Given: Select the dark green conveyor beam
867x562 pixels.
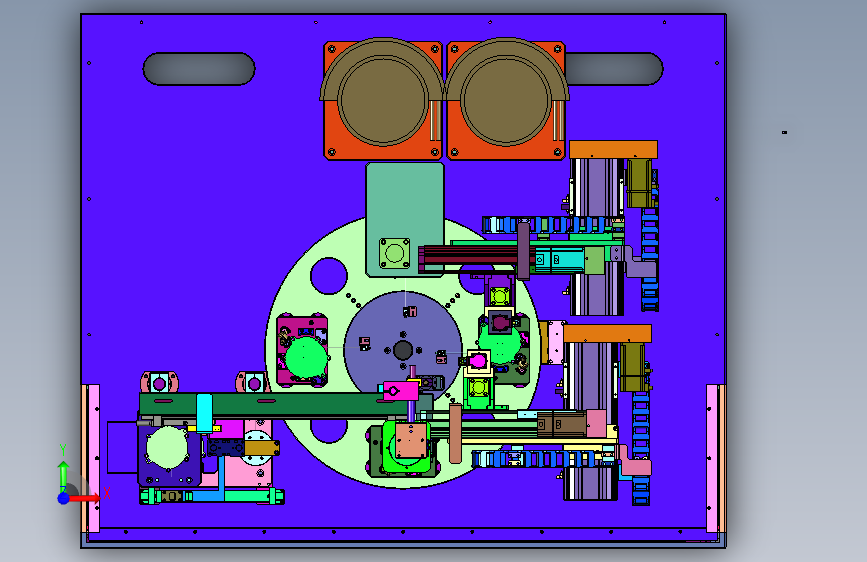Looking at the screenshot, I should click(276, 404).
